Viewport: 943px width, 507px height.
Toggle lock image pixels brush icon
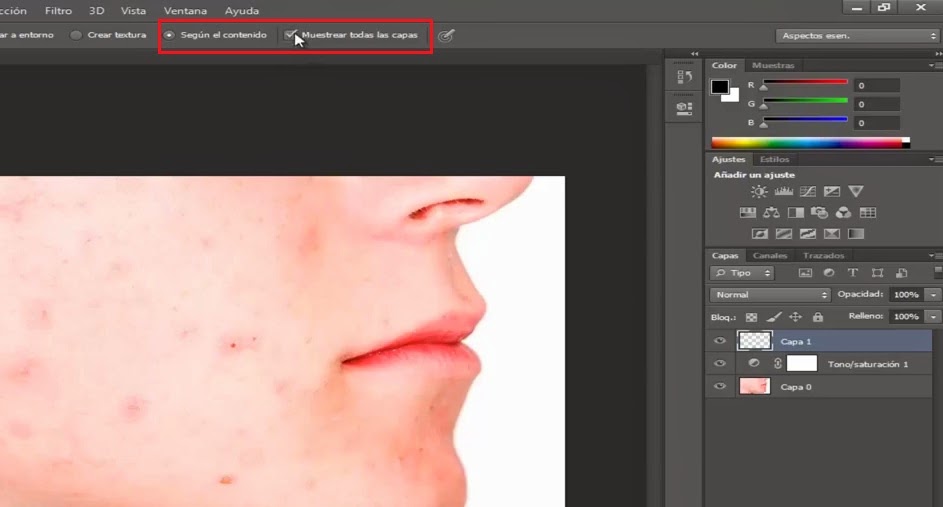(x=774, y=317)
